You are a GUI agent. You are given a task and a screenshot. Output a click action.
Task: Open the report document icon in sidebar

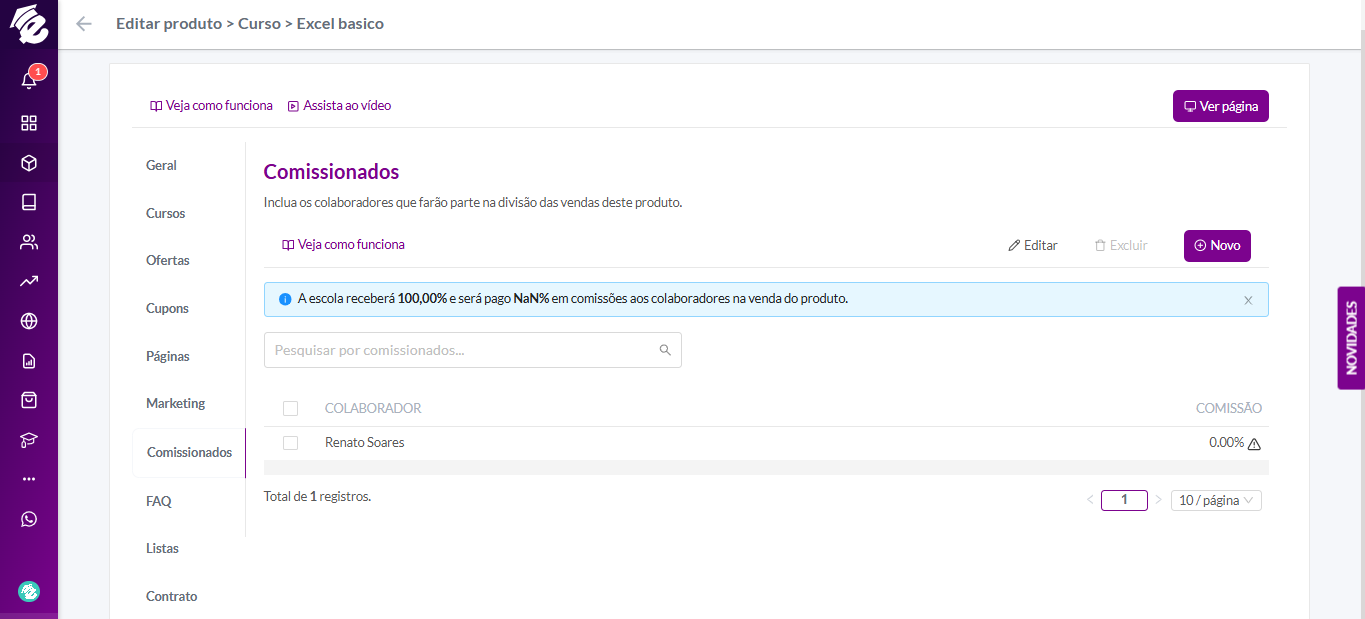coord(29,361)
